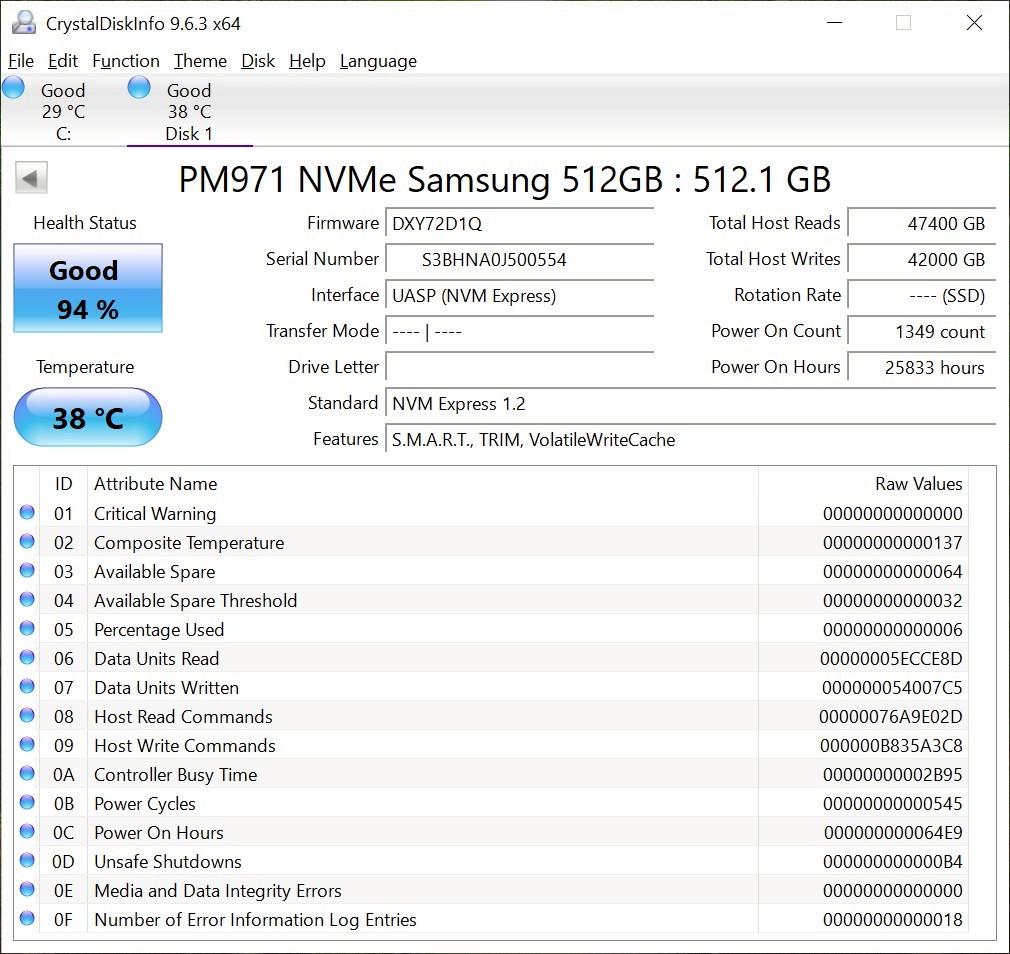This screenshot has height=954, width=1010.
Task: Open the Language menu
Action: click(x=378, y=61)
